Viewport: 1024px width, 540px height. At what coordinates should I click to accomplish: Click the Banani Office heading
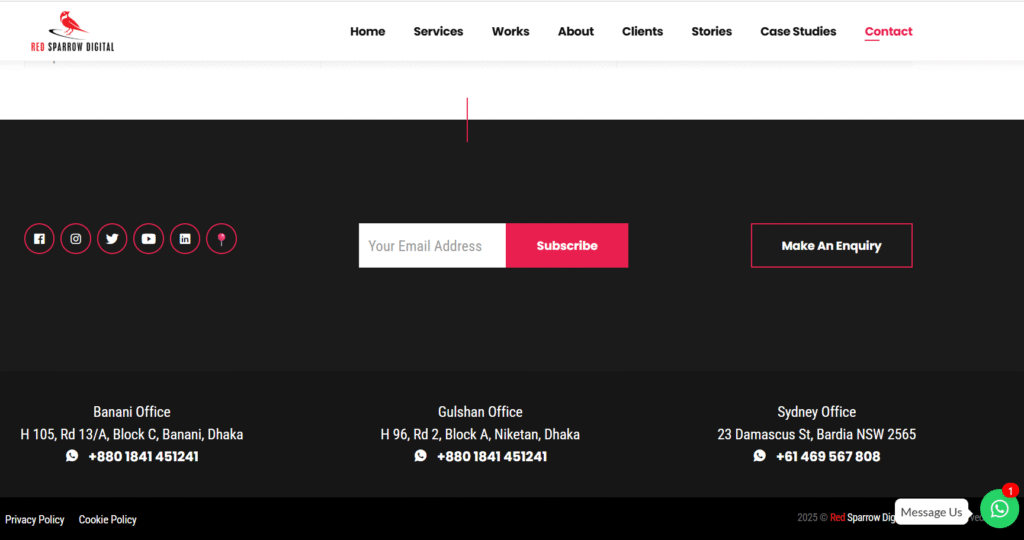[132, 412]
